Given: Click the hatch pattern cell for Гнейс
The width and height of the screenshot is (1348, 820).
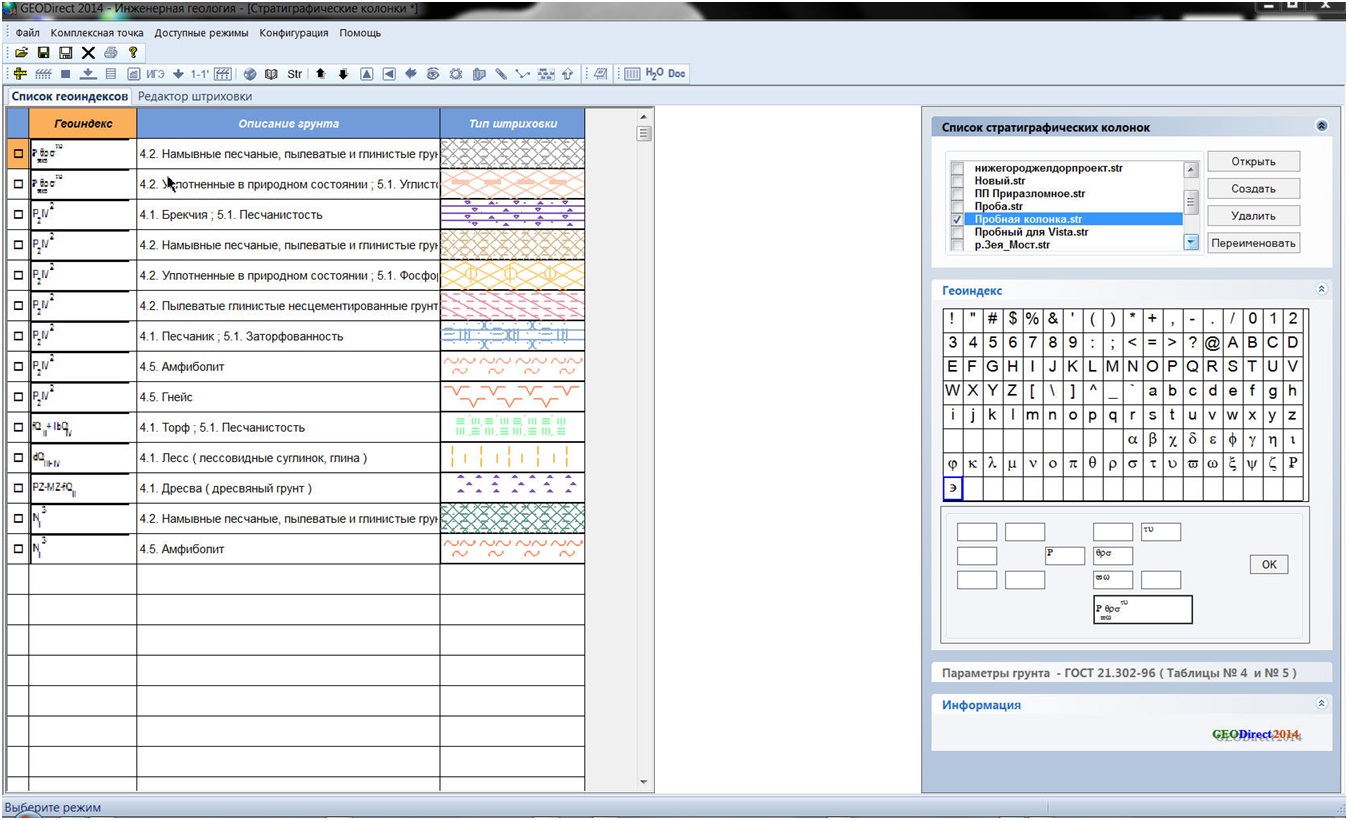Looking at the screenshot, I should (512, 397).
